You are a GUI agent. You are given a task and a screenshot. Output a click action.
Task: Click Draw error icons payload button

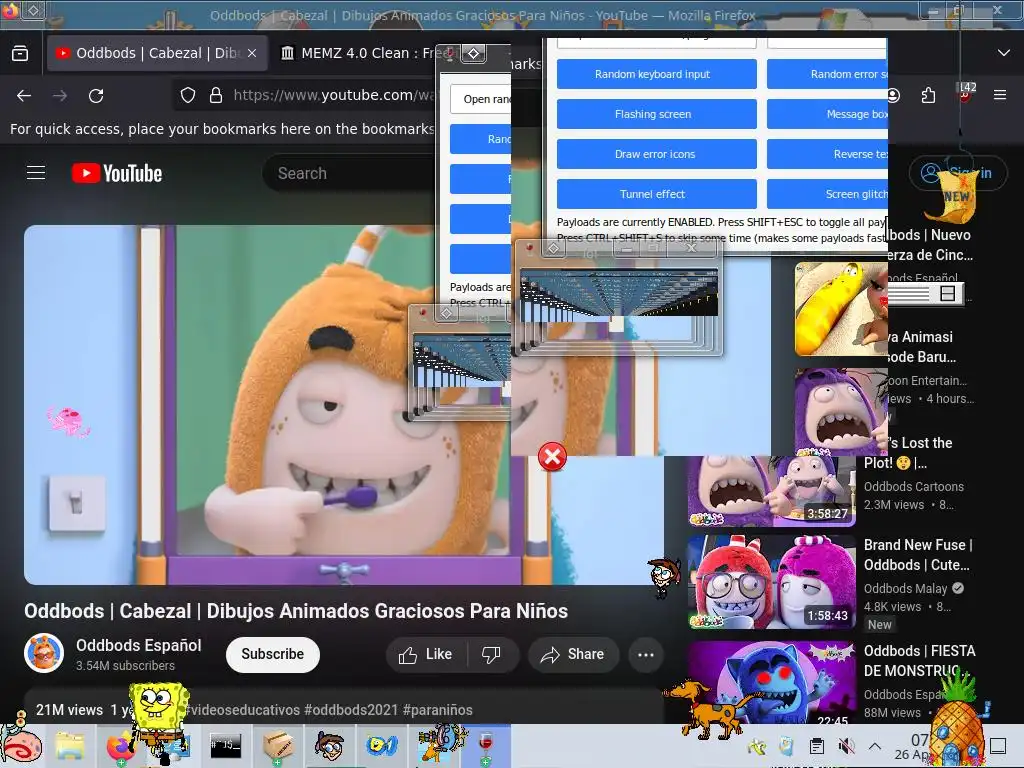coord(656,154)
